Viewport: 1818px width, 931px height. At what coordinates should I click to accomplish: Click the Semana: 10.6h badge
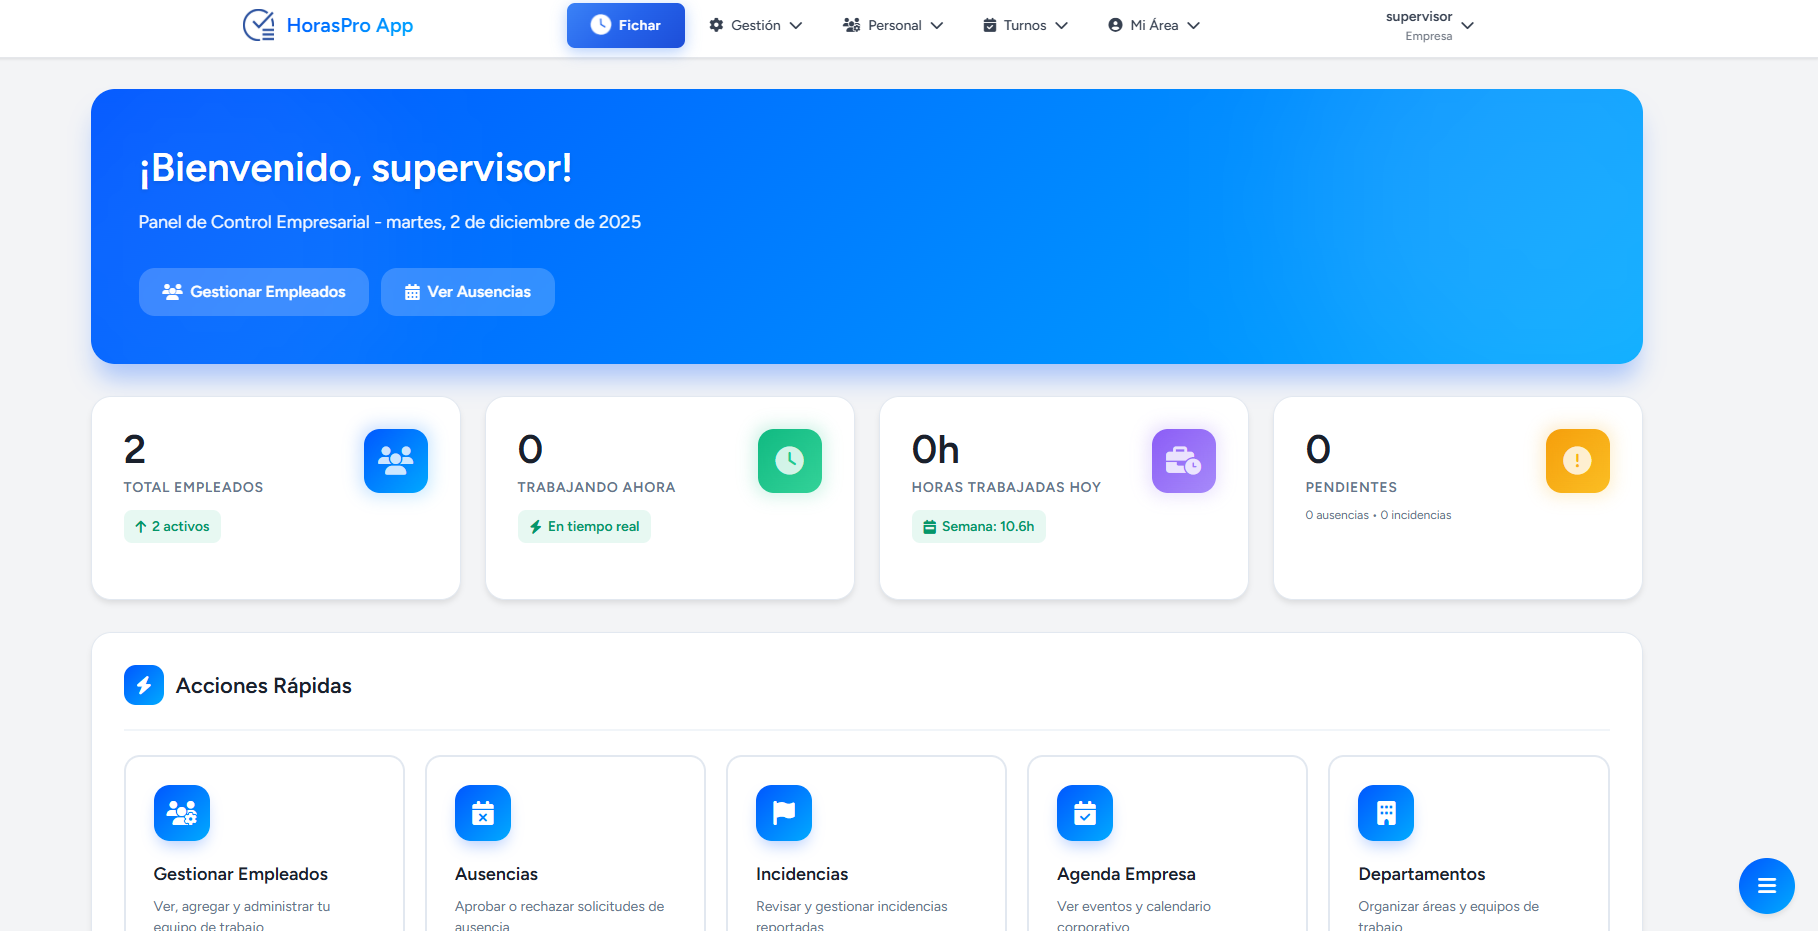click(978, 526)
